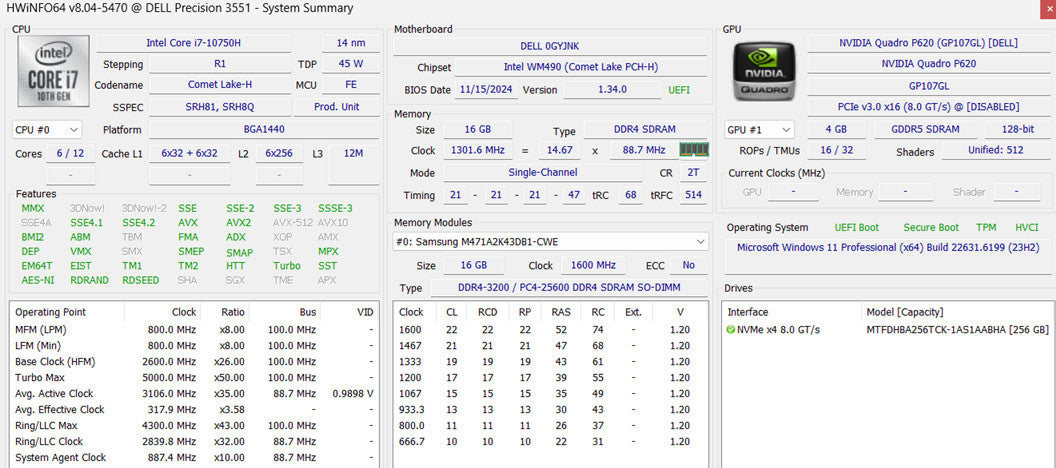Click the Intel Core i7-10750H name field
Screen dimensions: 1056x468
pyautogui.click(x=194, y=43)
